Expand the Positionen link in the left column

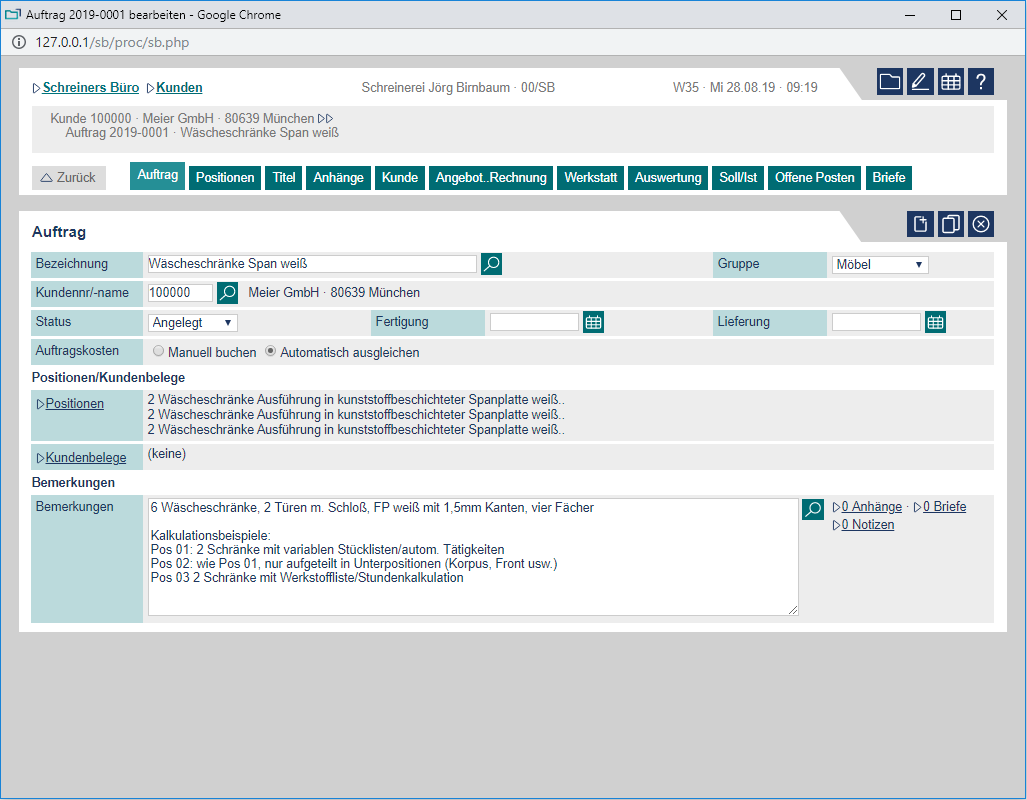(x=74, y=404)
